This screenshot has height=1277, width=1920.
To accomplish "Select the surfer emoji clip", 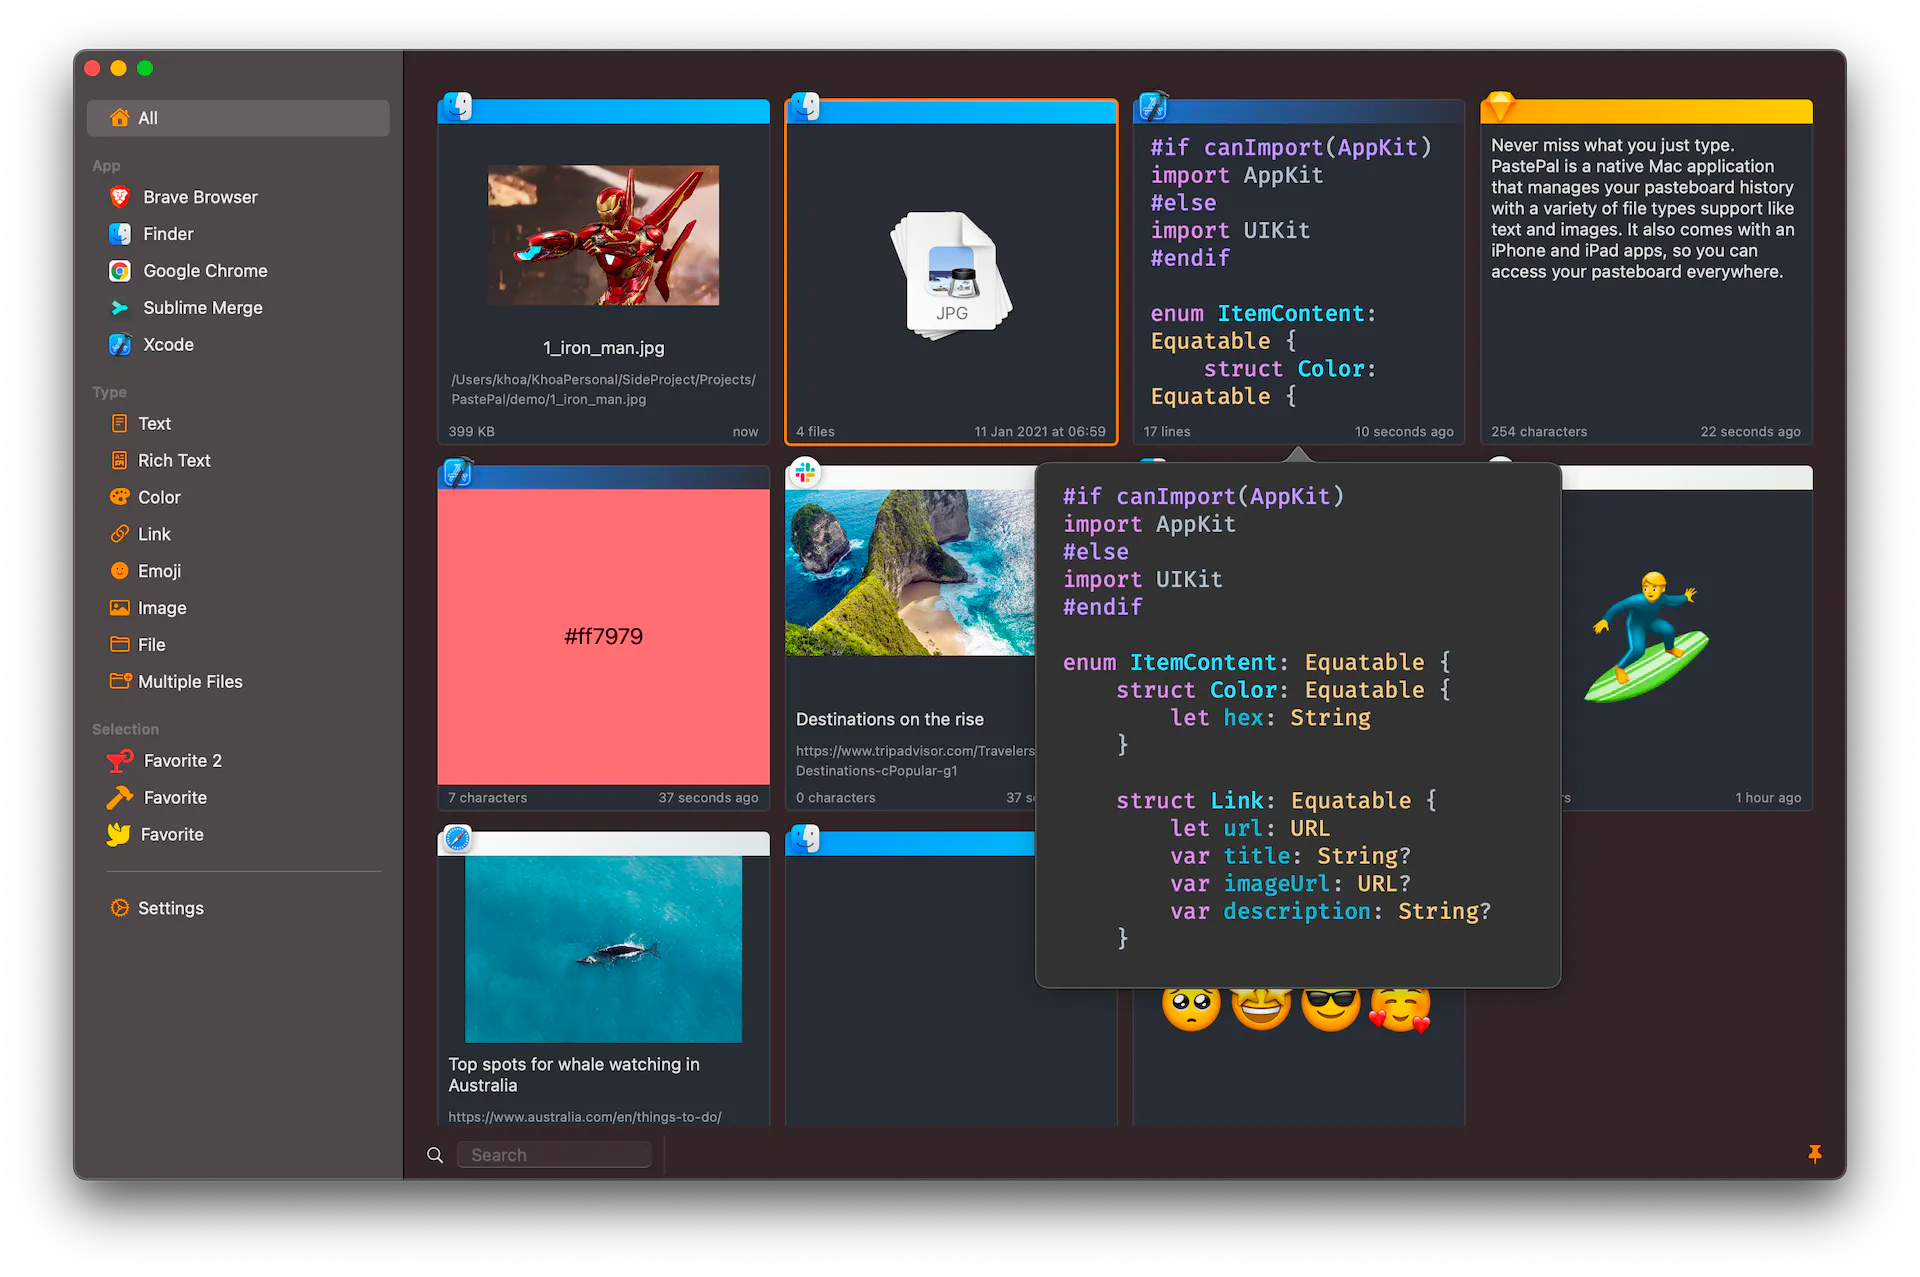I will (1687, 638).
